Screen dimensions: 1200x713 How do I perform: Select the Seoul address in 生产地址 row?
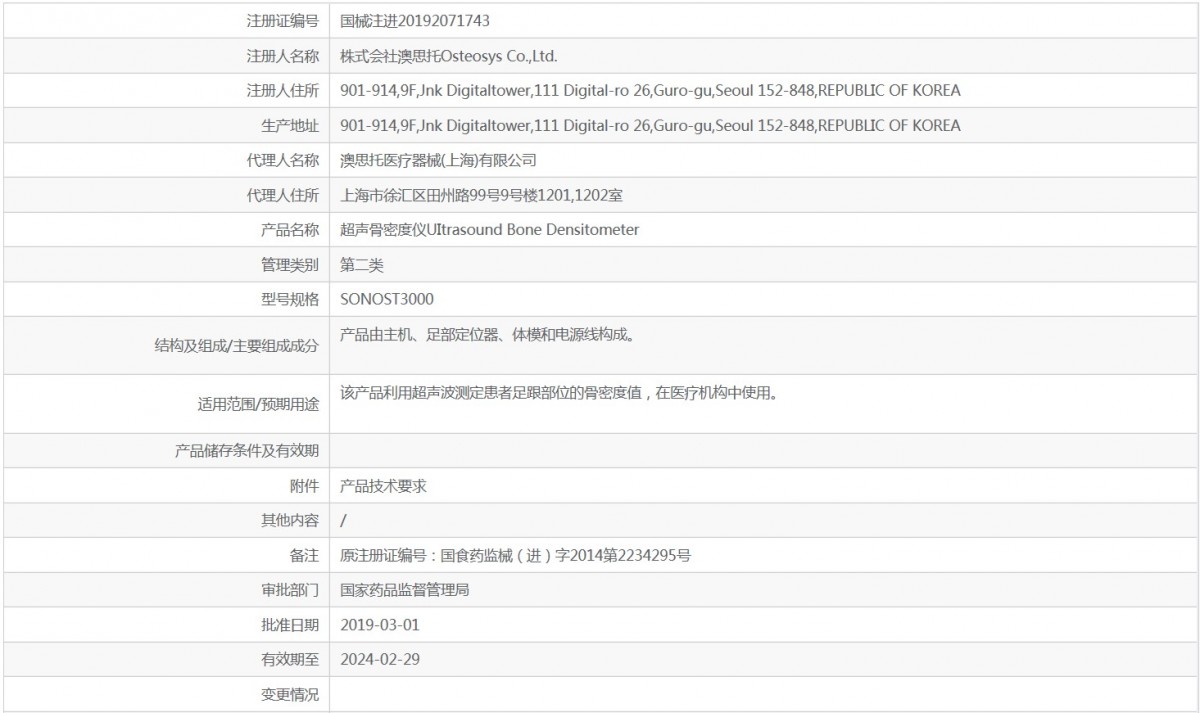650,125
